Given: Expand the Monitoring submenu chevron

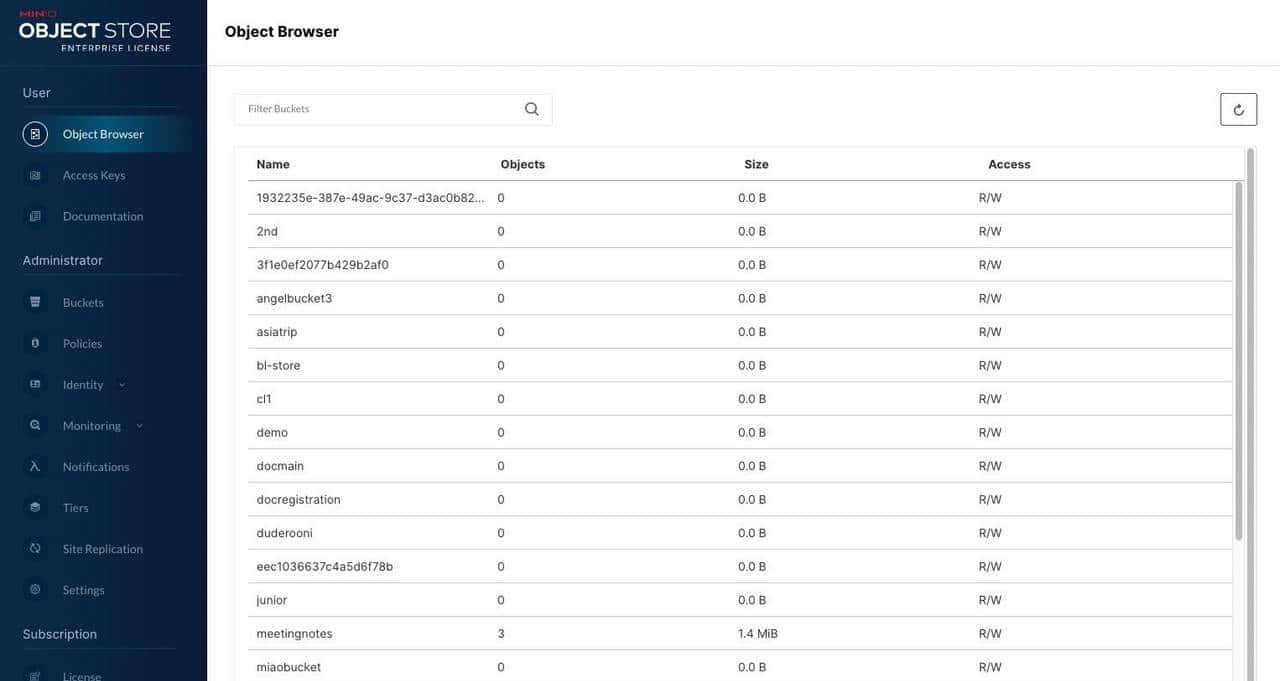Looking at the screenshot, I should (139, 426).
